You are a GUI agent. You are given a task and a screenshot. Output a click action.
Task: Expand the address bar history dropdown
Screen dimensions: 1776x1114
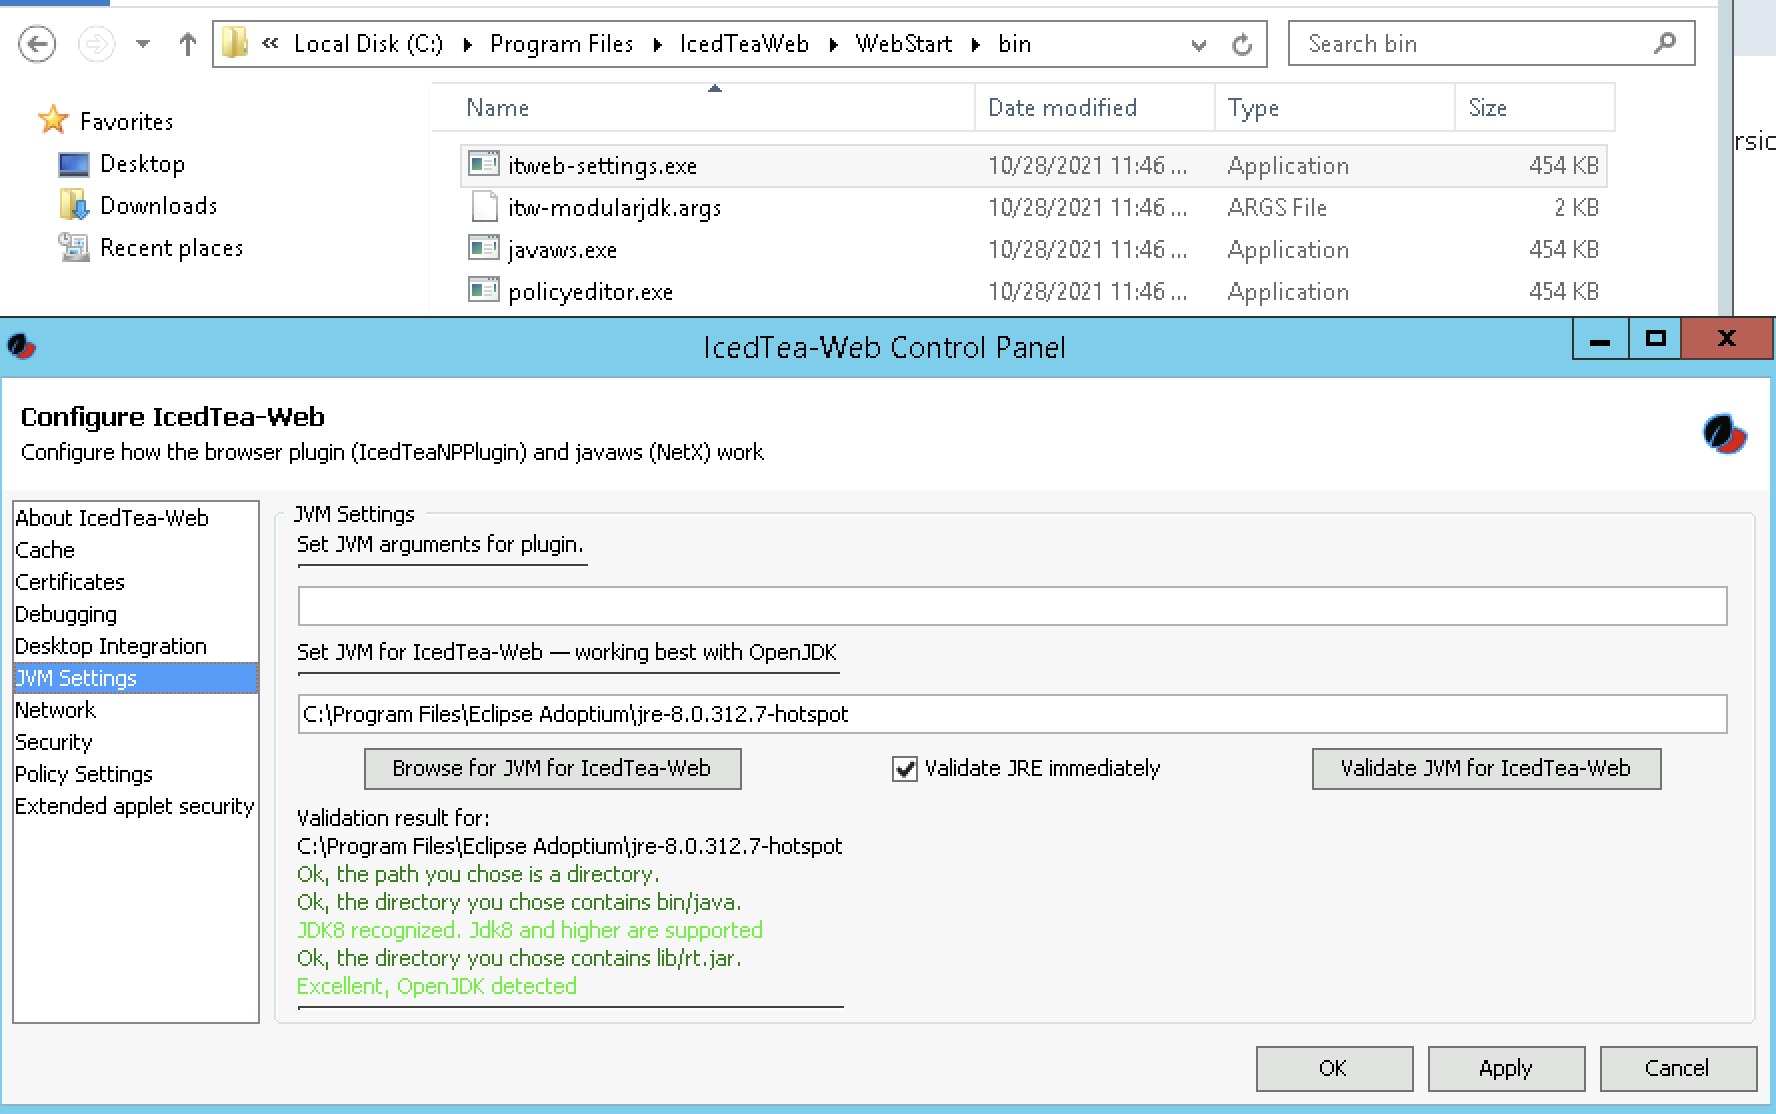[1198, 44]
